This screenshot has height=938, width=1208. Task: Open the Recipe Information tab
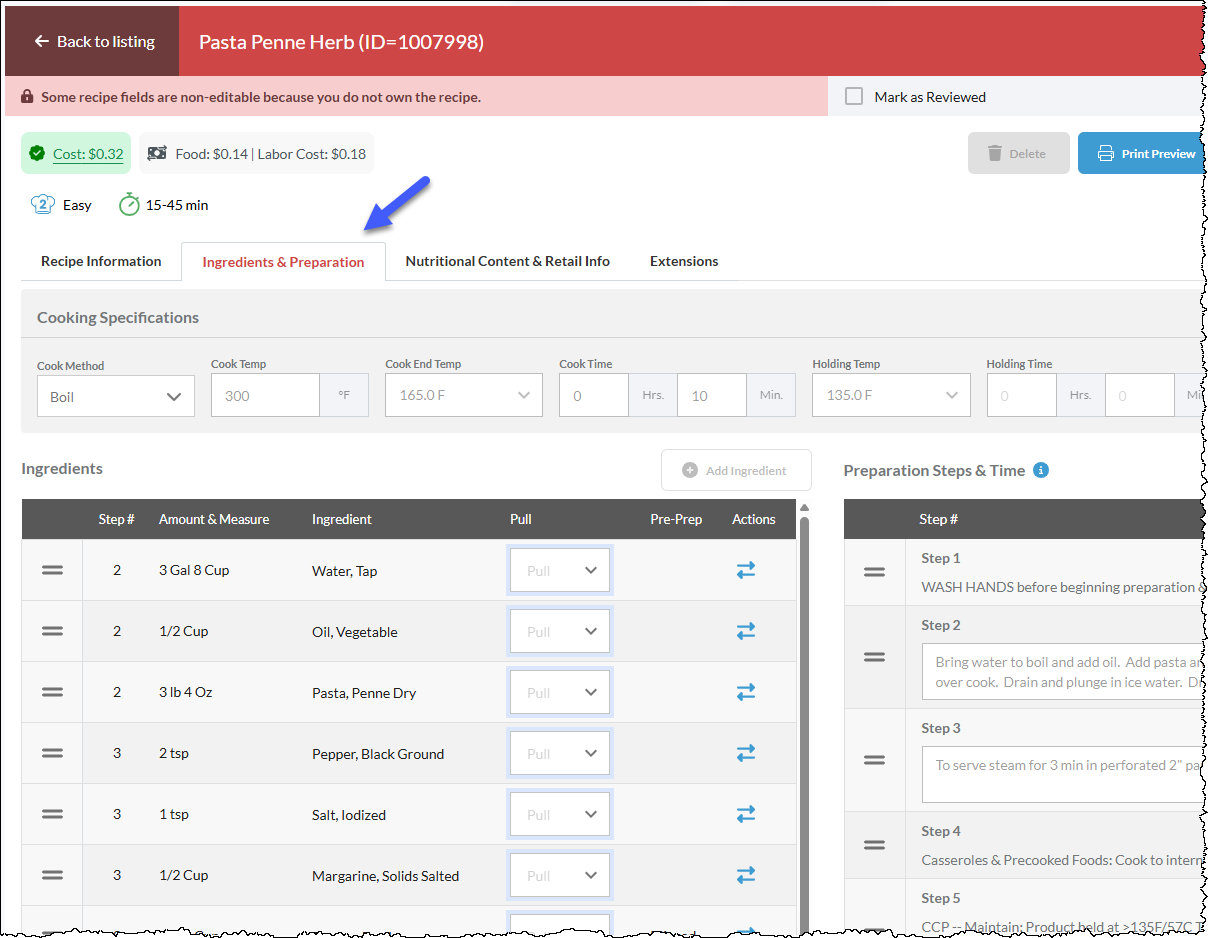click(x=101, y=261)
